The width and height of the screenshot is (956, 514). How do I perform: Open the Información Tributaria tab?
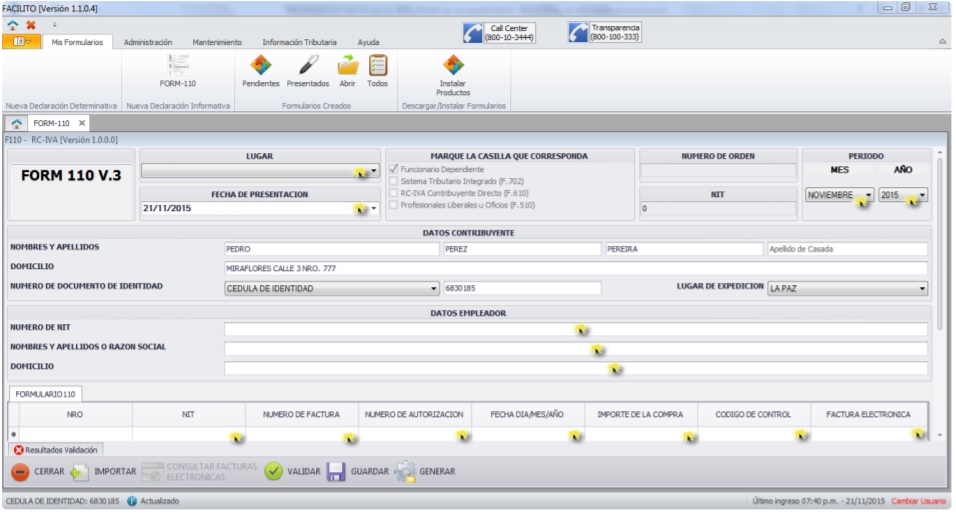pos(299,43)
